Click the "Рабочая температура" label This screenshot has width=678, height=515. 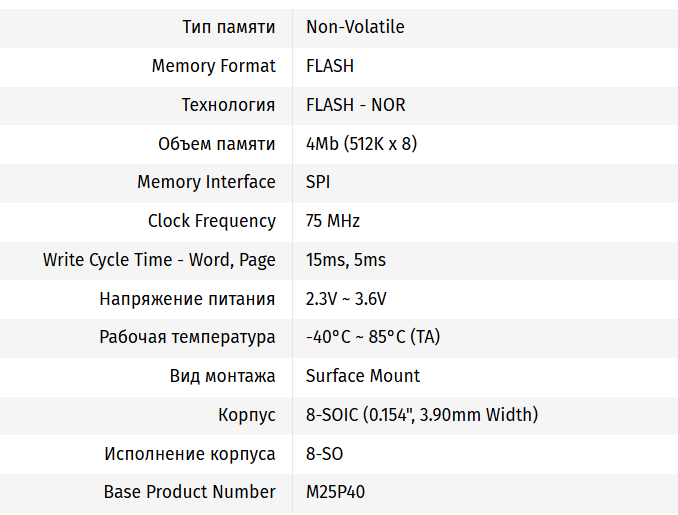[187, 337]
